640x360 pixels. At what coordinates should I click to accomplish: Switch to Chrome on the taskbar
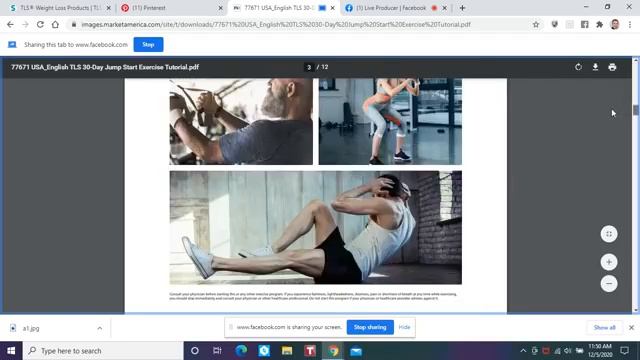tap(333, 351)
